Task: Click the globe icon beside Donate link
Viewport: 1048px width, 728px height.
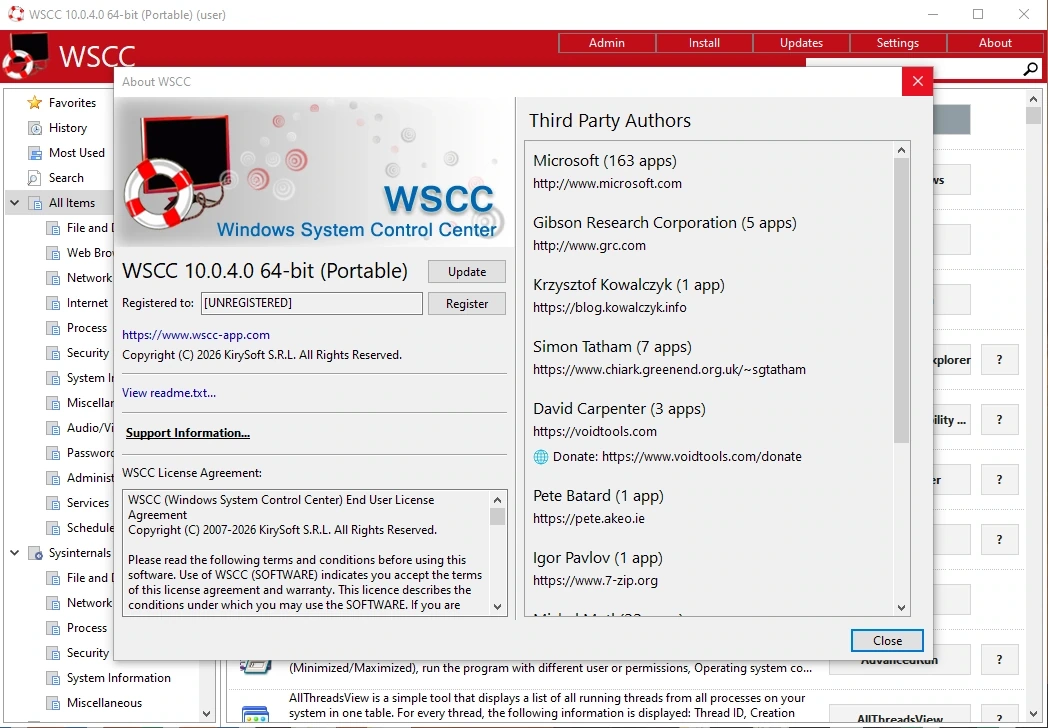Action: click(541, 457)
